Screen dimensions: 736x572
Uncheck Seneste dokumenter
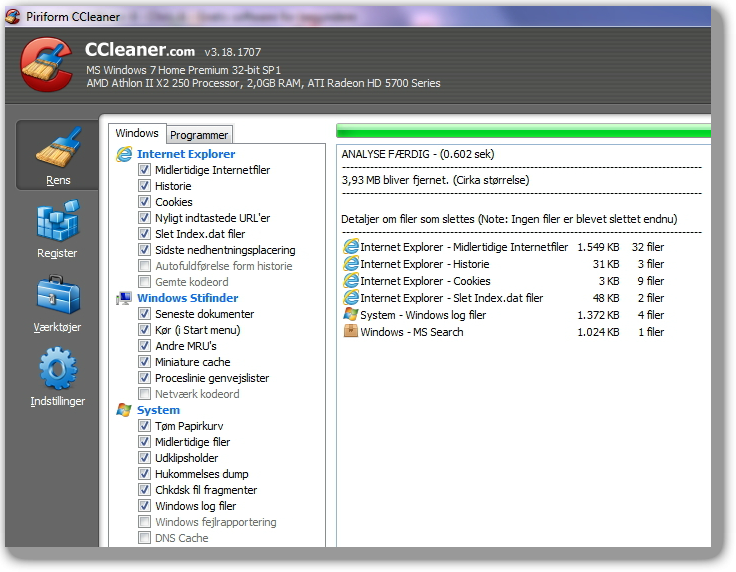click(x=144, y=313)
